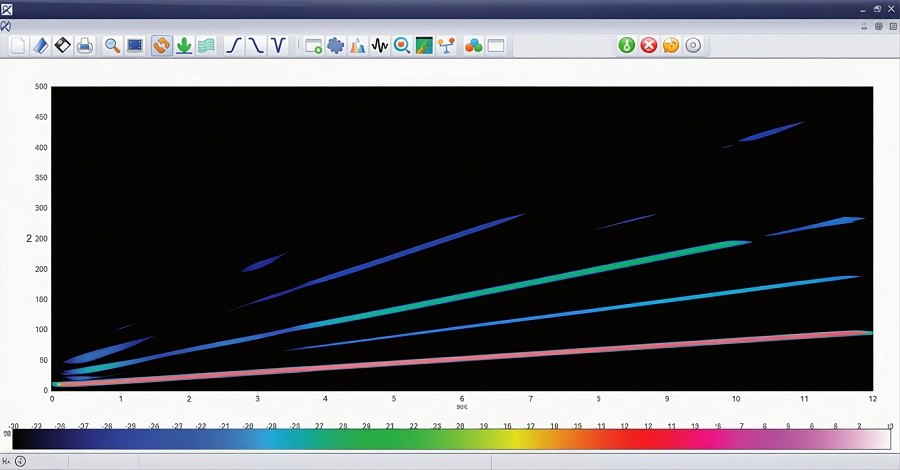Open the blue gear settings icon
The height and width of the screenshot is (470, 900).
336,45
